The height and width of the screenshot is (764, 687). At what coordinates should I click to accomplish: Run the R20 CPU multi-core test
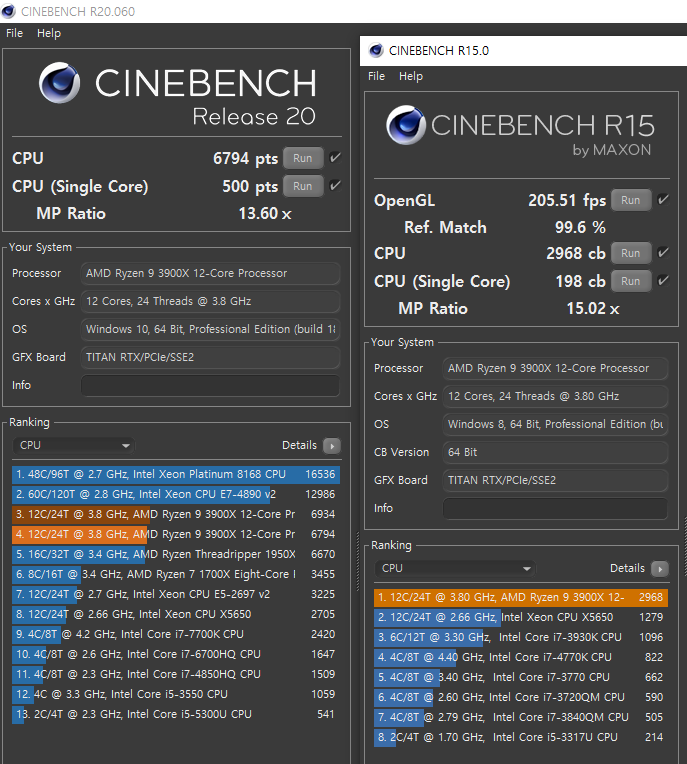coord(303,158)
